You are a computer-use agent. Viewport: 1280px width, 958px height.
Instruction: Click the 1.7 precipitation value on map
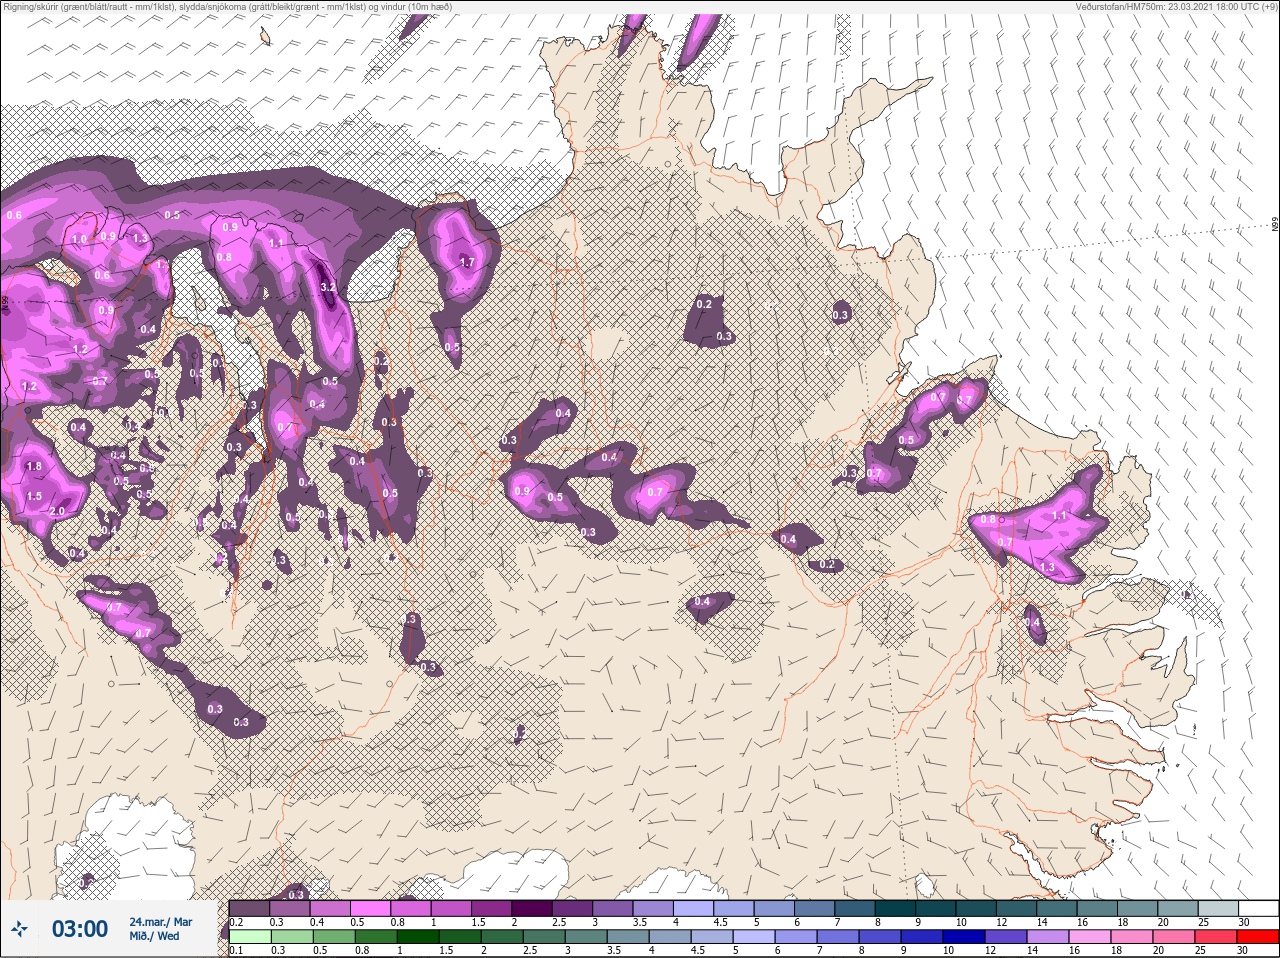[x=466, y=262]
